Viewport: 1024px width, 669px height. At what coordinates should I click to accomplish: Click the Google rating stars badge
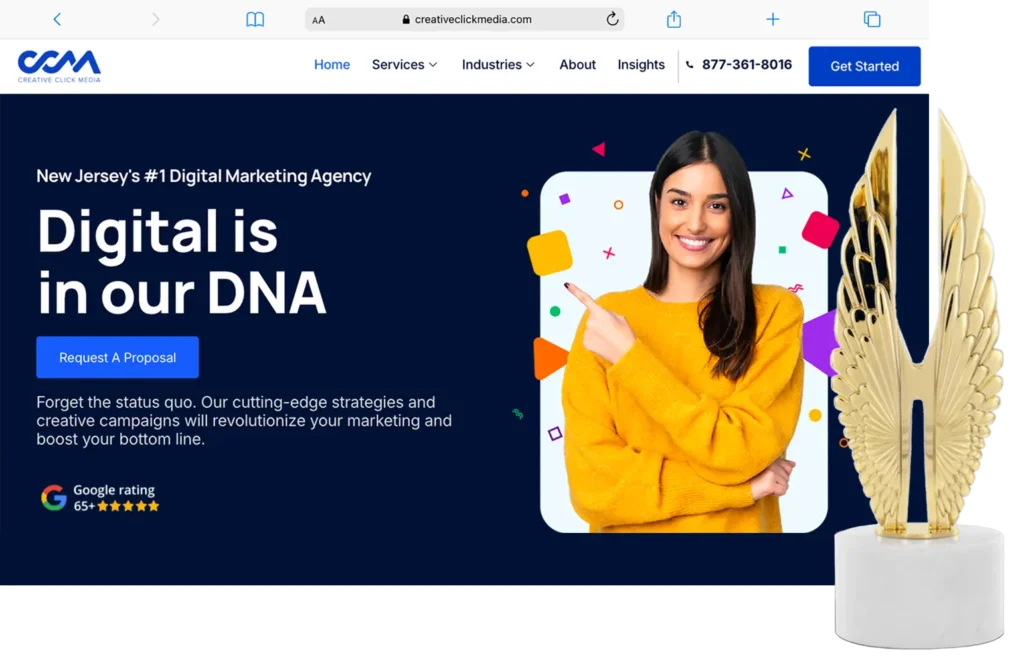pos(100,498)
